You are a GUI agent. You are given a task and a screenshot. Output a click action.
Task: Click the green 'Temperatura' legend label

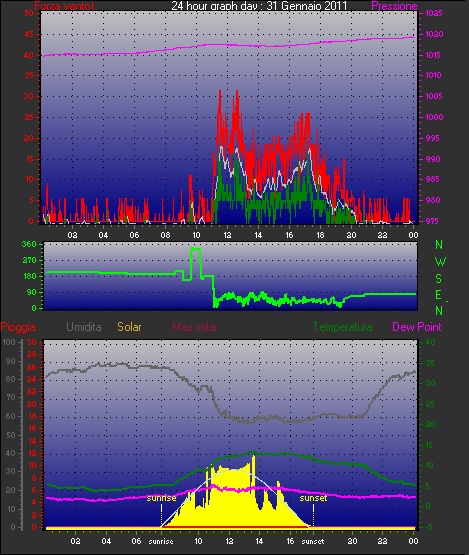click(342, 326)
